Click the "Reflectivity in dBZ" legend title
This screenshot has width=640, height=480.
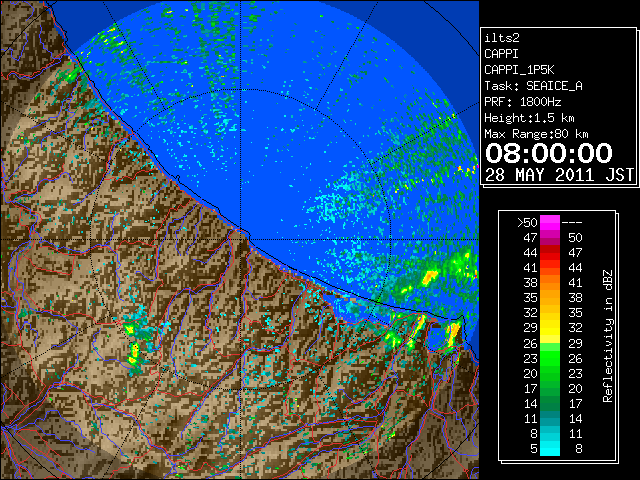(608, 336)
